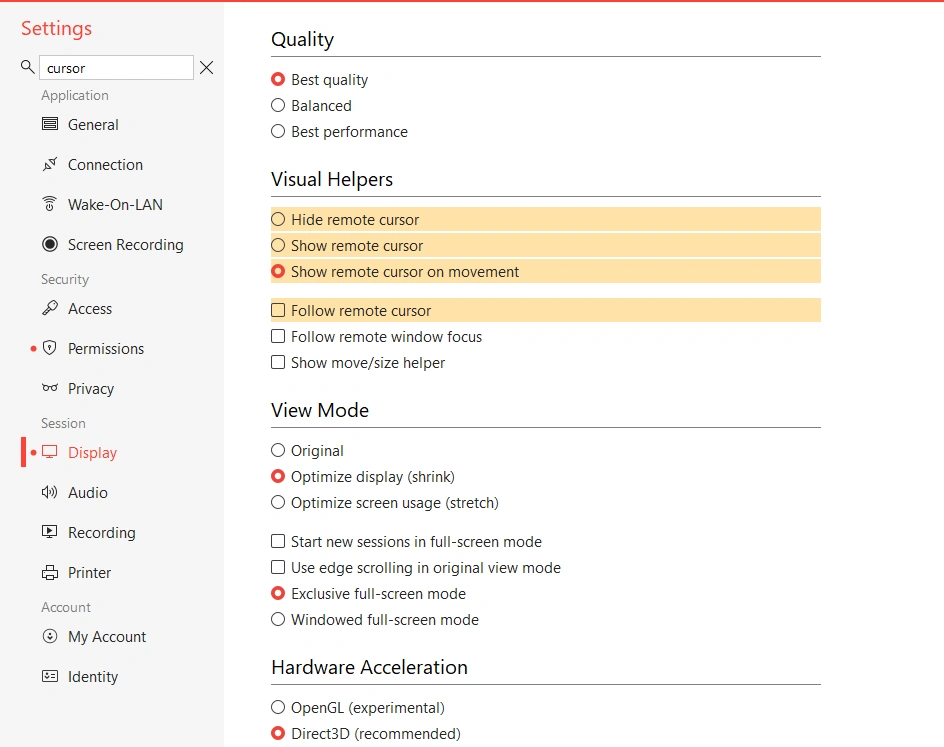Image resolution: width=944 pixels, height=747 pixels.
Task: Open Access settings via the key icon
Action: click(50, 309)
